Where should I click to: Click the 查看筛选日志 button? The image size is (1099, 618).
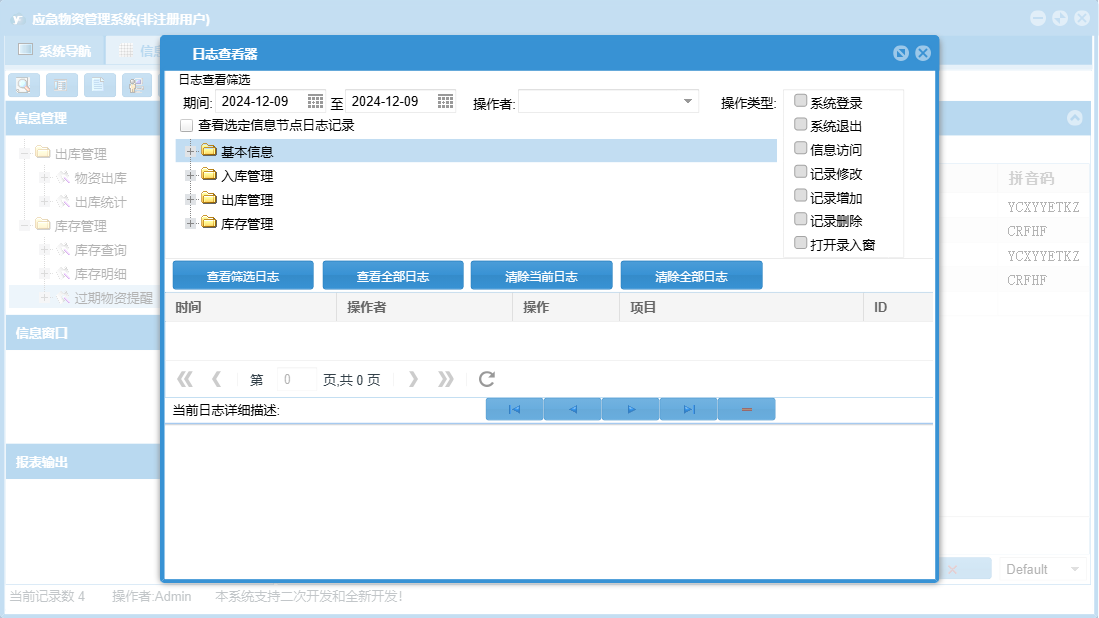(243, 276)
